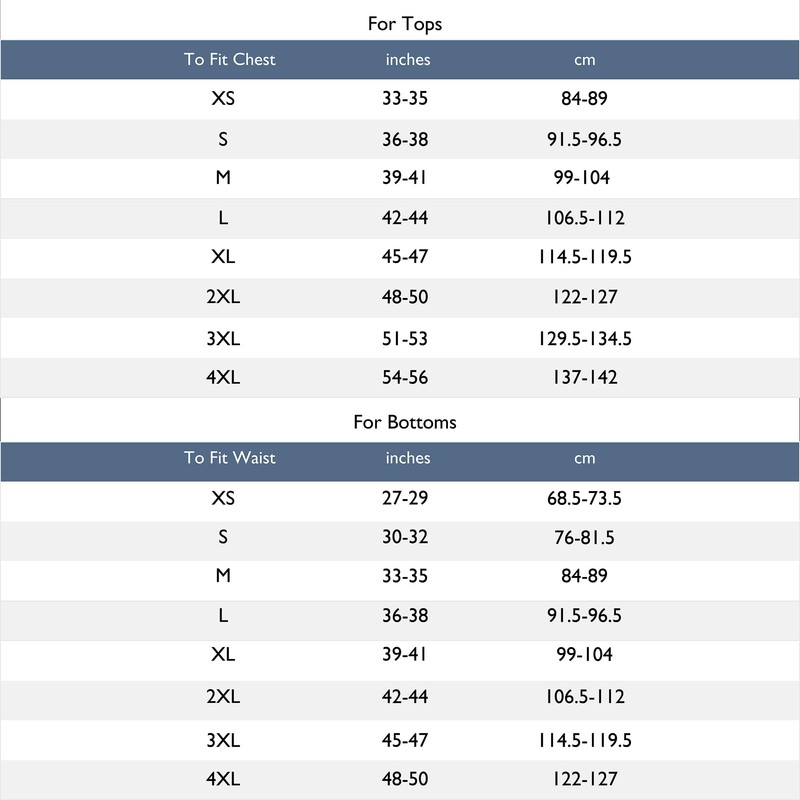This screenshot has height=800, width=800.
Task: Select the "To Fit Chest" column header
Action: [229, 59]
